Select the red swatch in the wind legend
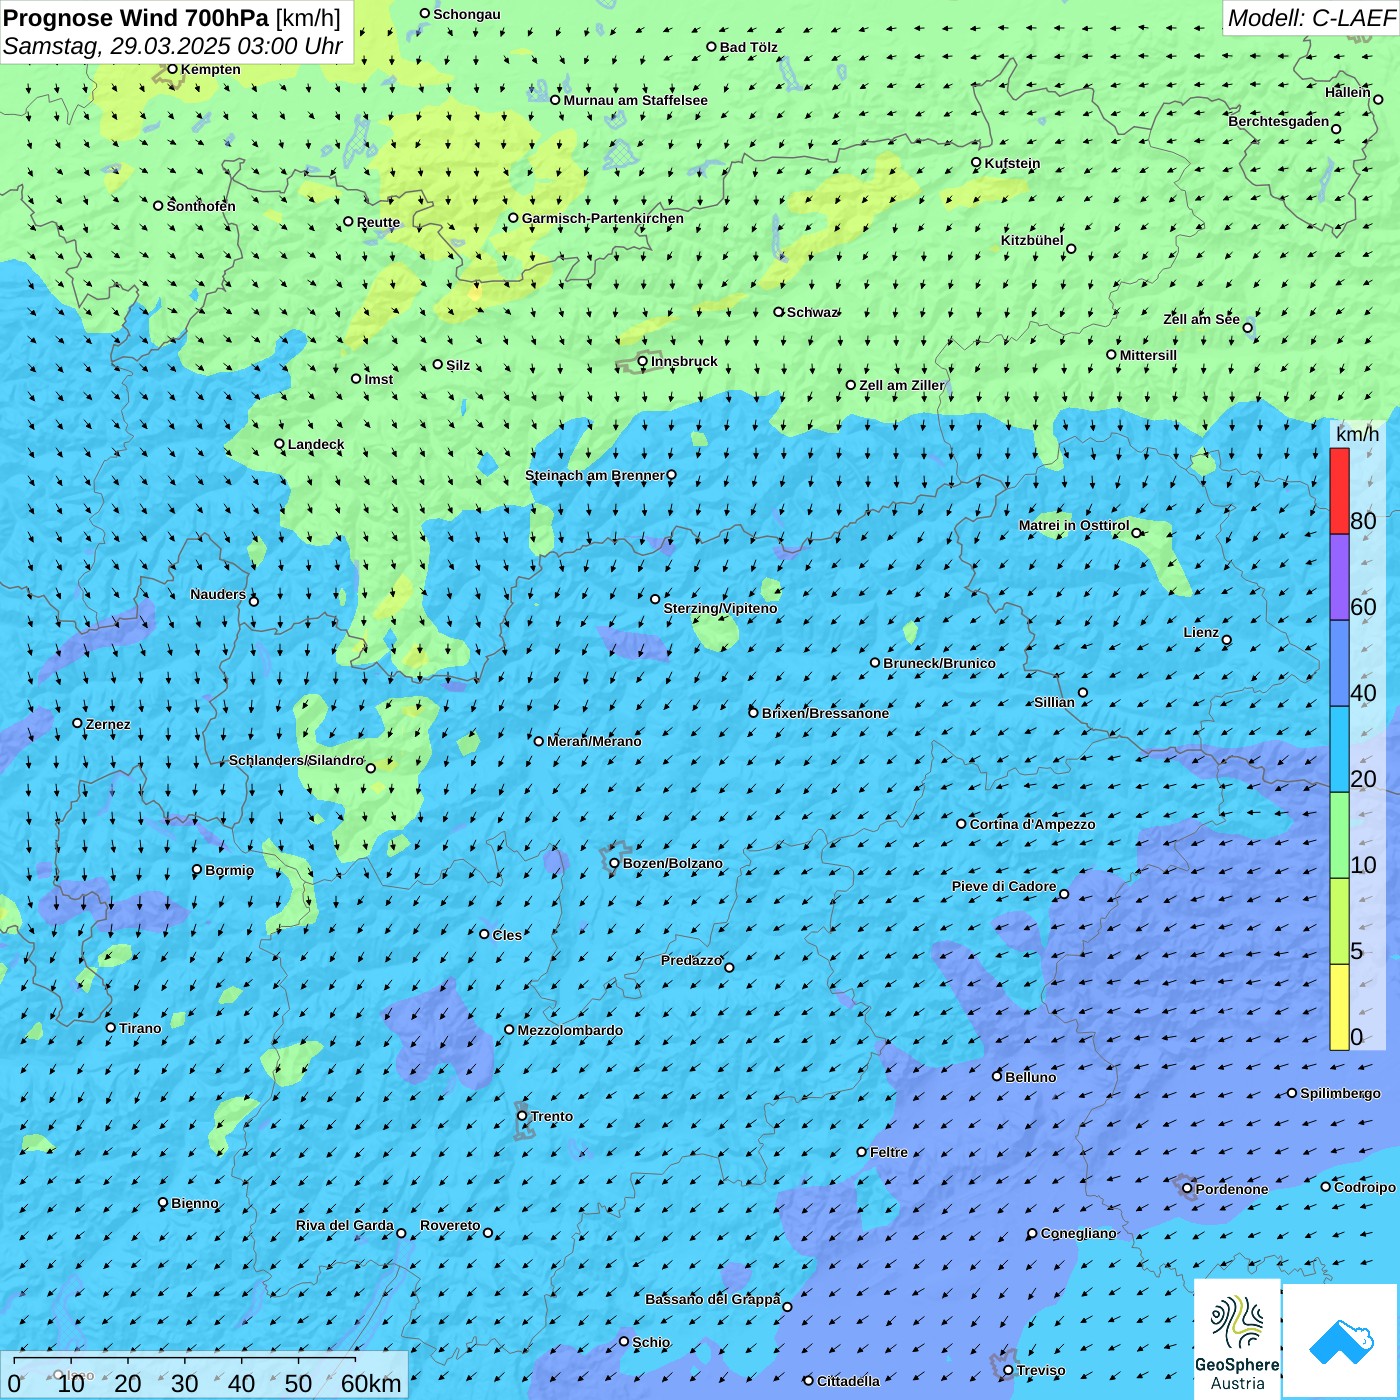This screenshot has height=1400, width=1400. coord(1339,491)
